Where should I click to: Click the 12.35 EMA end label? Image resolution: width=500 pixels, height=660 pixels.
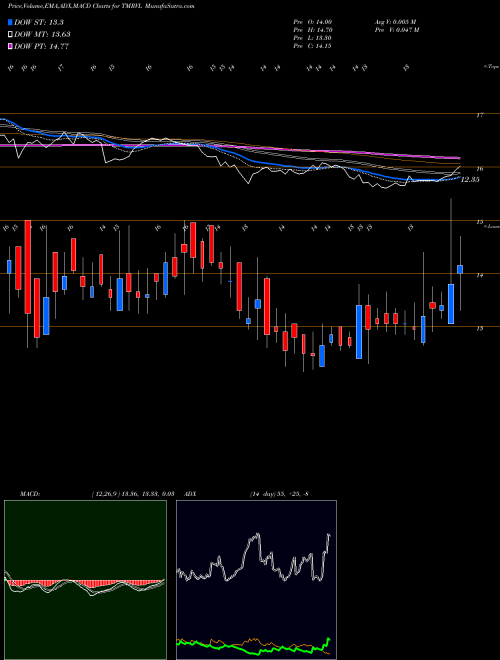tap(470, 180)
